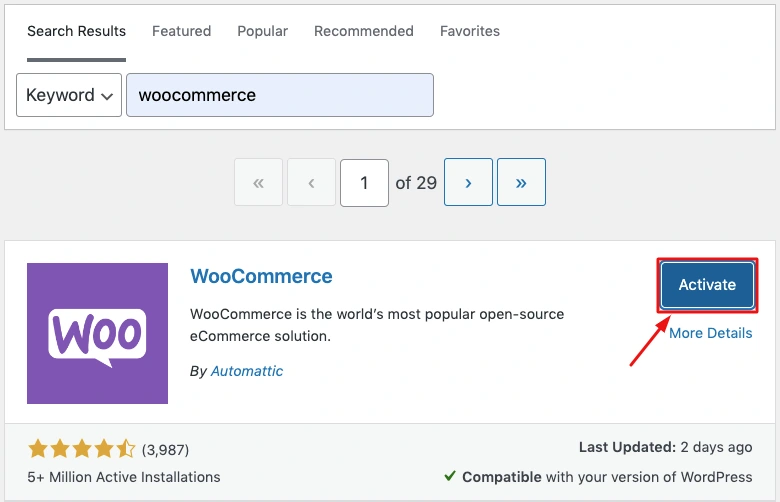Focus the current page number box
780x502 pixels.
364,183
